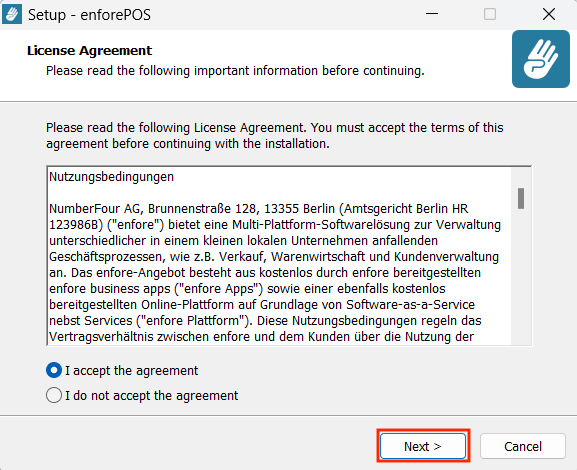Cancel the installation
Image resolution: width=577 pixels, height=470 pixels.
point(523,446)
